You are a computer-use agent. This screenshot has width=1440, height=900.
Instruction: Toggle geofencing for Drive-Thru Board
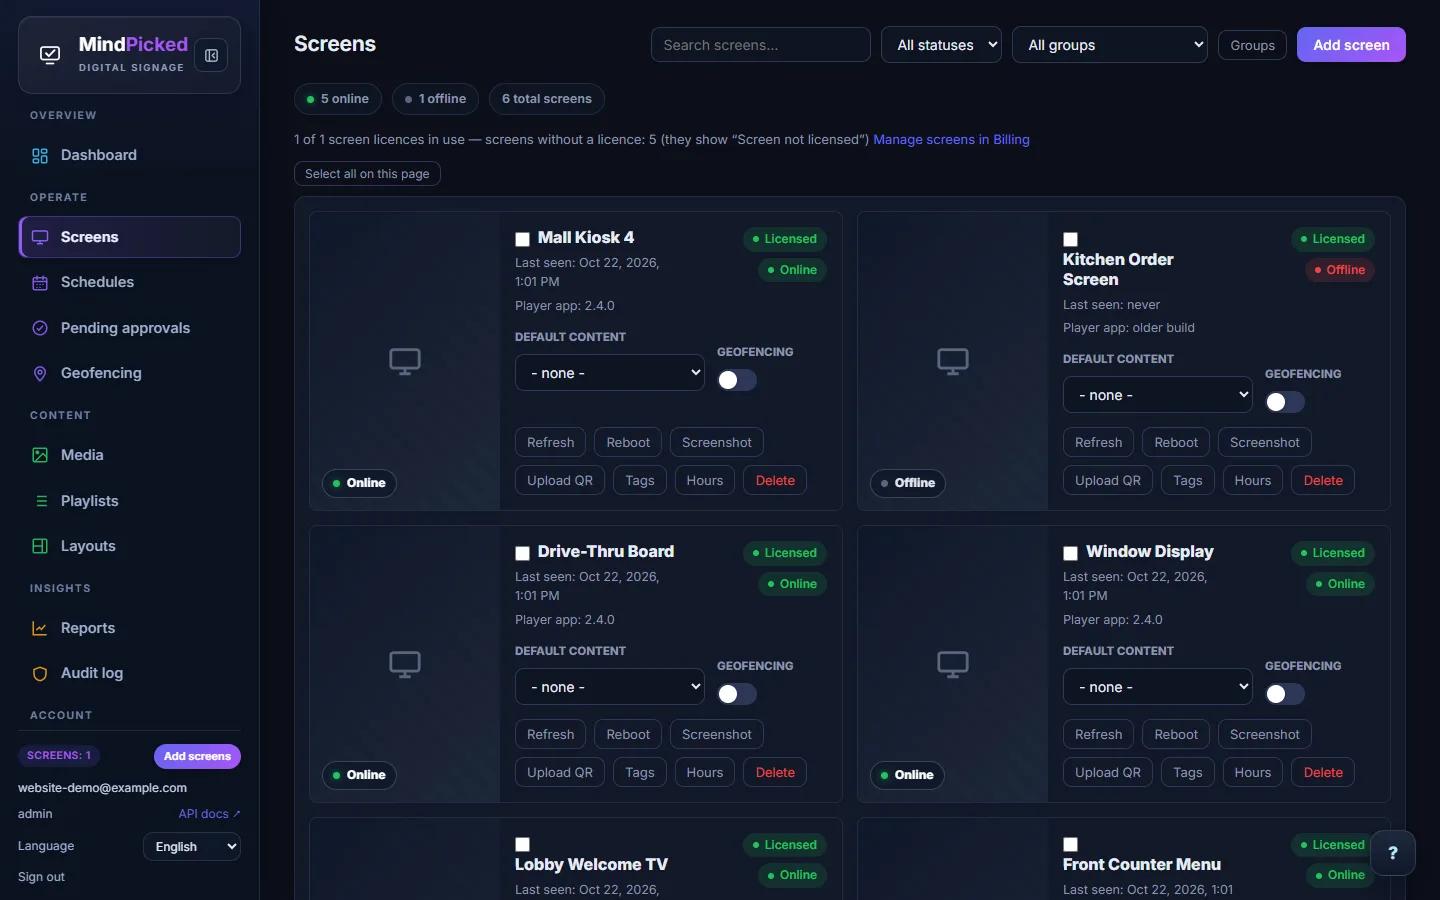click(737, 694)
